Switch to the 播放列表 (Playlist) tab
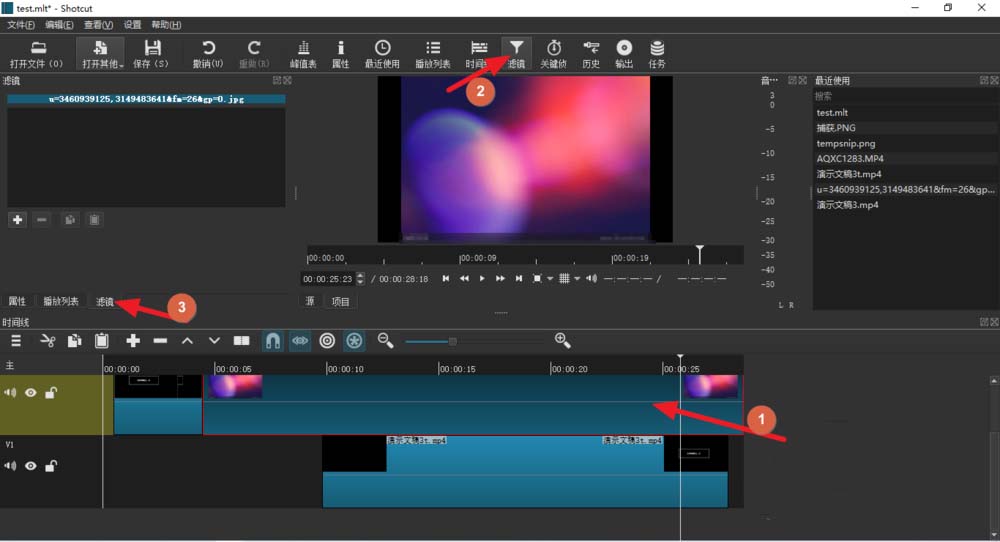The height and width of the screenshot is (542, 1000). [x=60, y=301]
